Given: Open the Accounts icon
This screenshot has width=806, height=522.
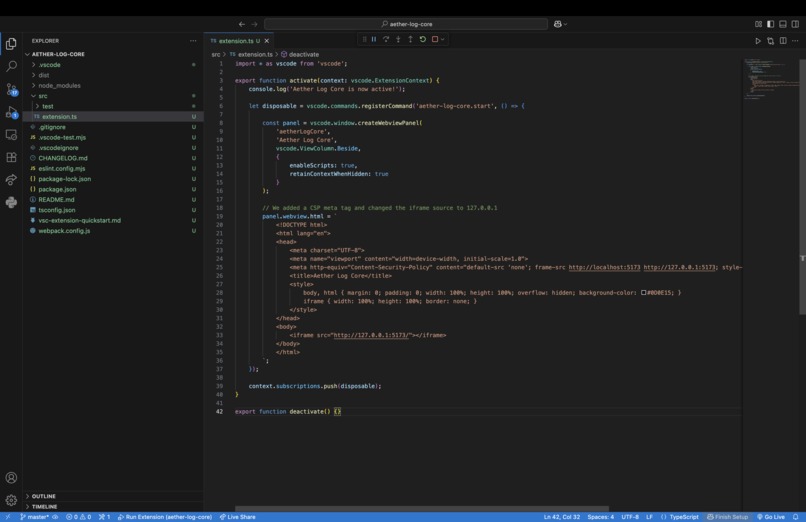Looking at the screenshot, I should 11,478.
